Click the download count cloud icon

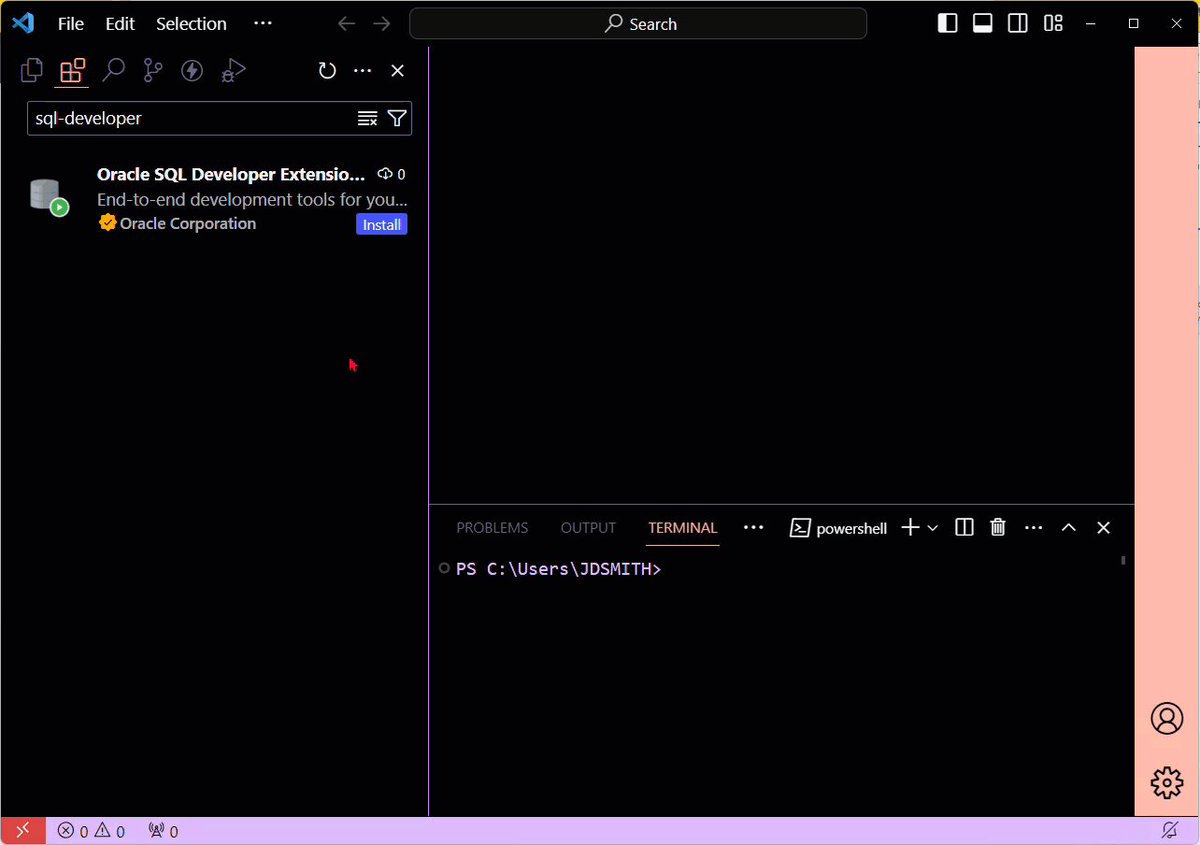(x=385, y=174)
